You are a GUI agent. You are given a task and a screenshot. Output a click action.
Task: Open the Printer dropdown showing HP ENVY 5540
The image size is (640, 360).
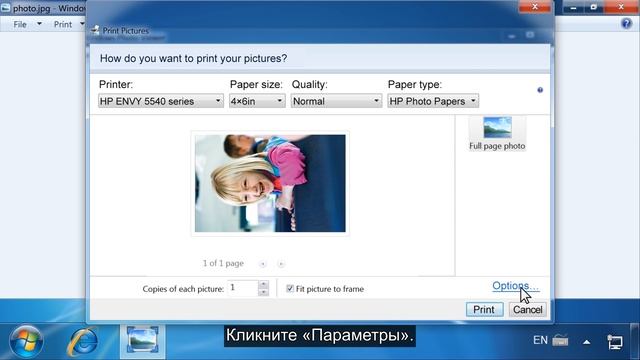tap(160, 101)
